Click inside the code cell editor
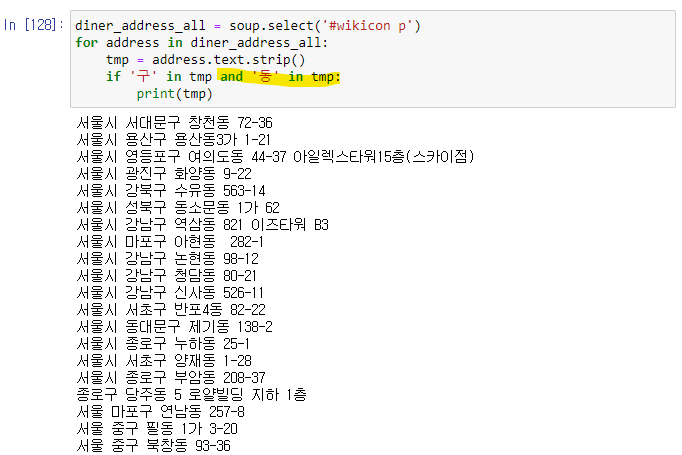Image resolution: width=682 pixels, height=455 pixels. [373, 59]
